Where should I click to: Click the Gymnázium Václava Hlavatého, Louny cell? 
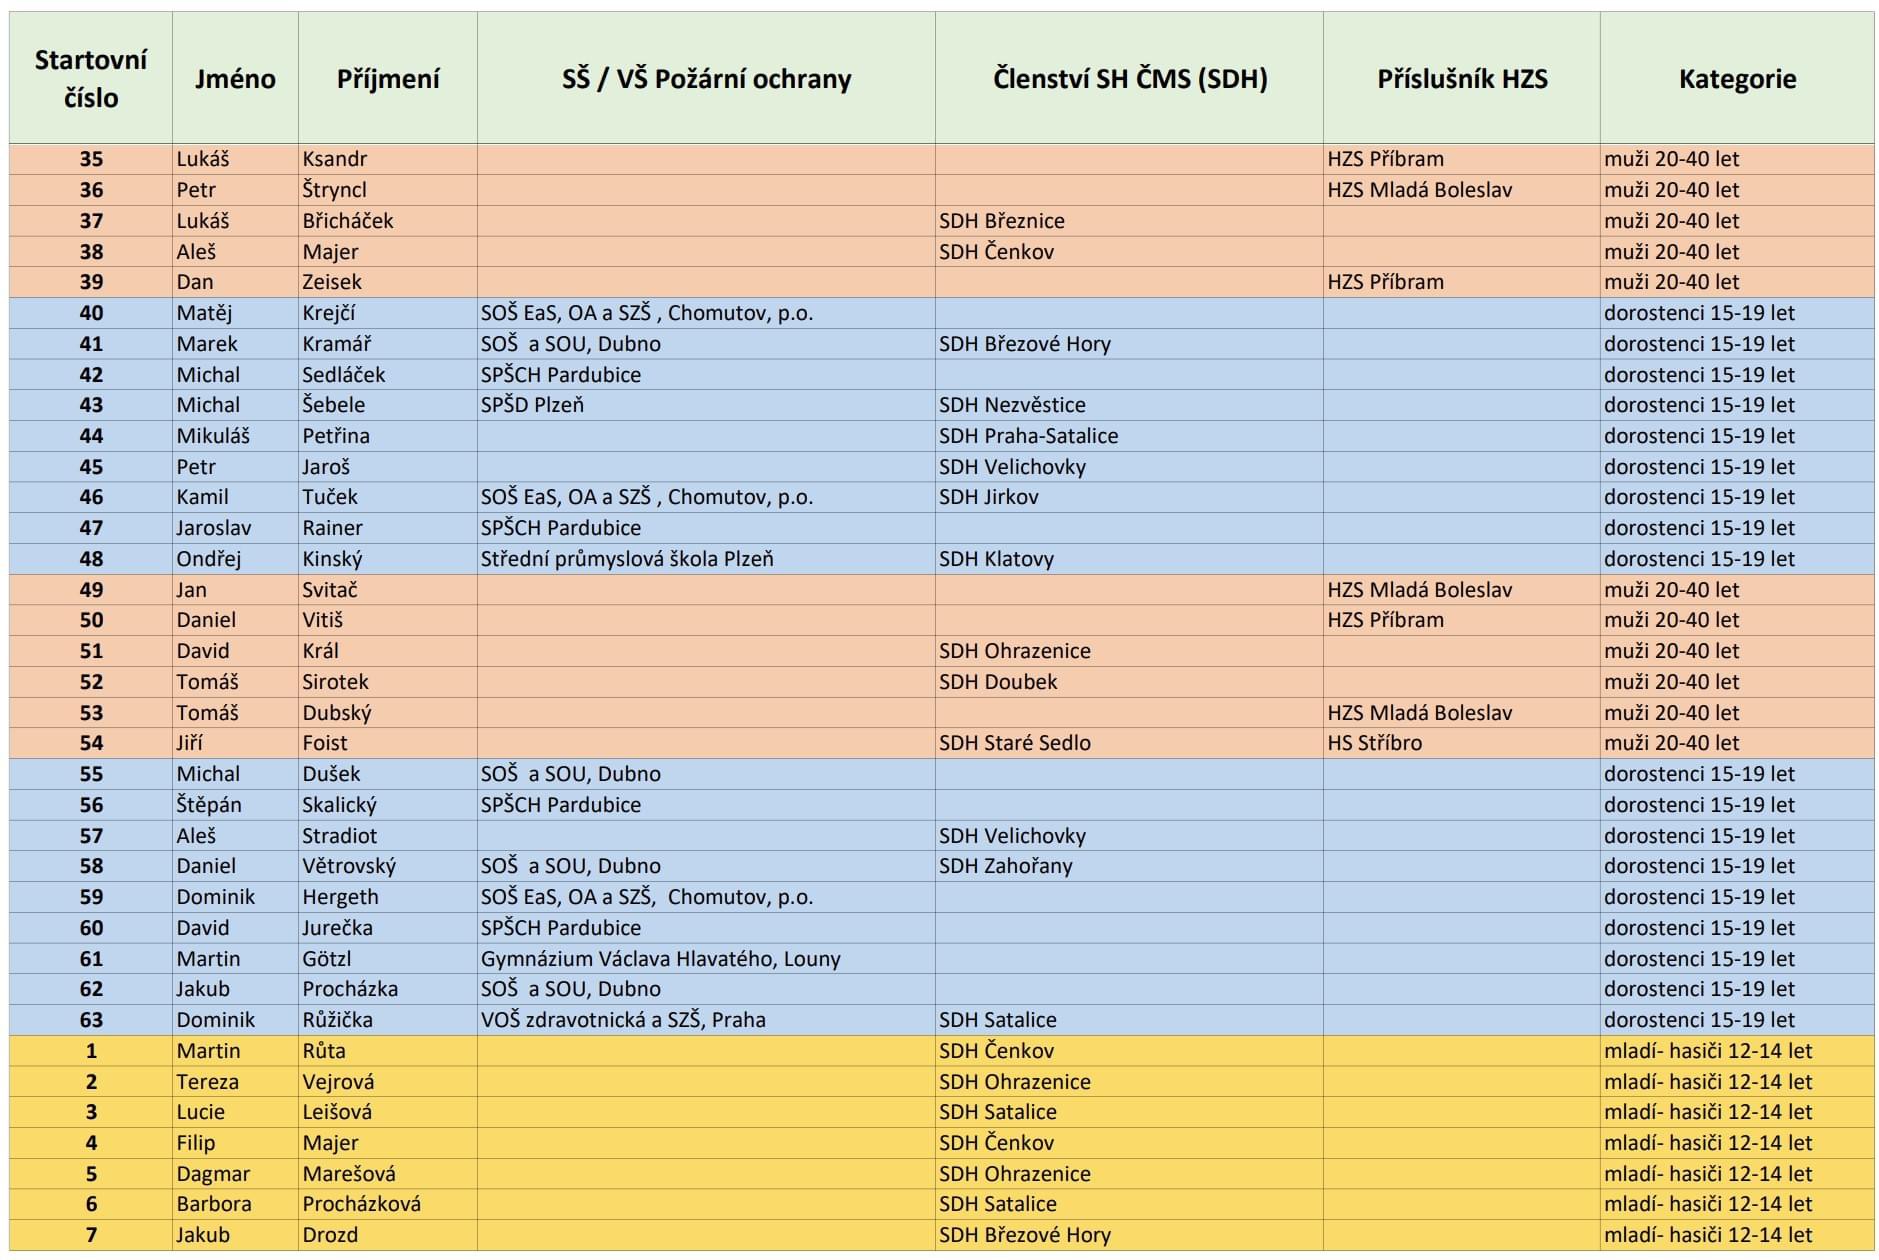click(x=706, y=959)
